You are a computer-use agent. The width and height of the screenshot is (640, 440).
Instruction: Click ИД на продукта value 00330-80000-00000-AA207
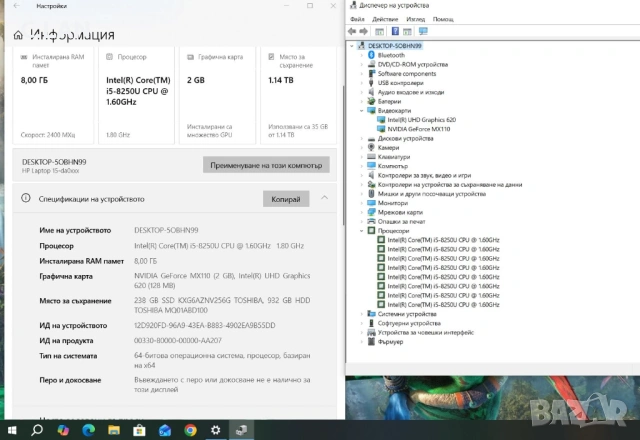[178, 340]
